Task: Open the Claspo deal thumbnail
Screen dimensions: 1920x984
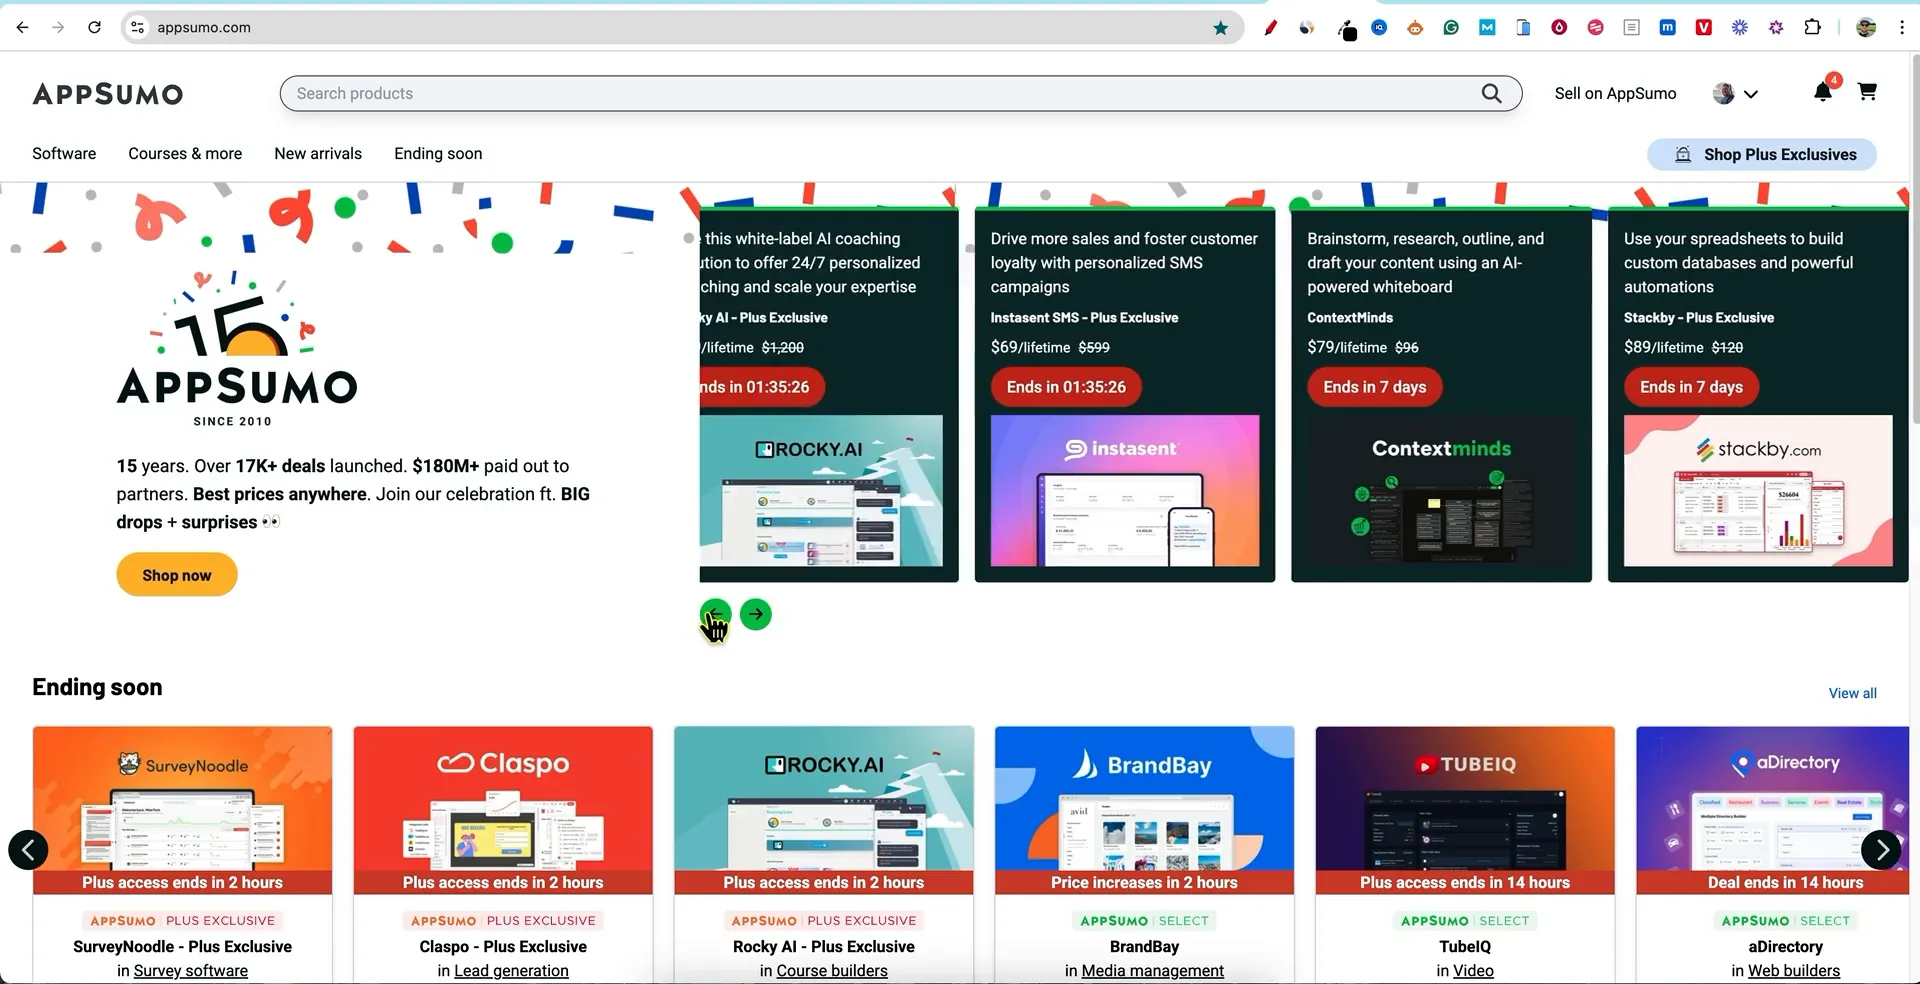Action: [503, 810]
